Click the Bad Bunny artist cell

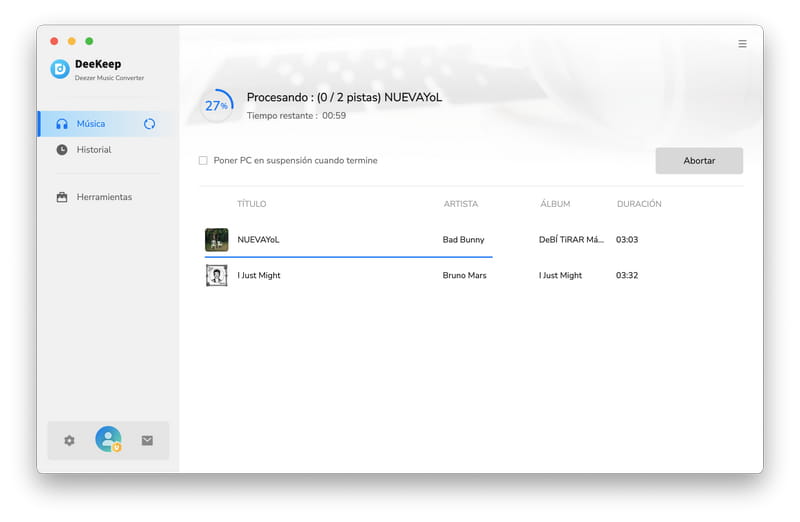[x=463, y=240]
